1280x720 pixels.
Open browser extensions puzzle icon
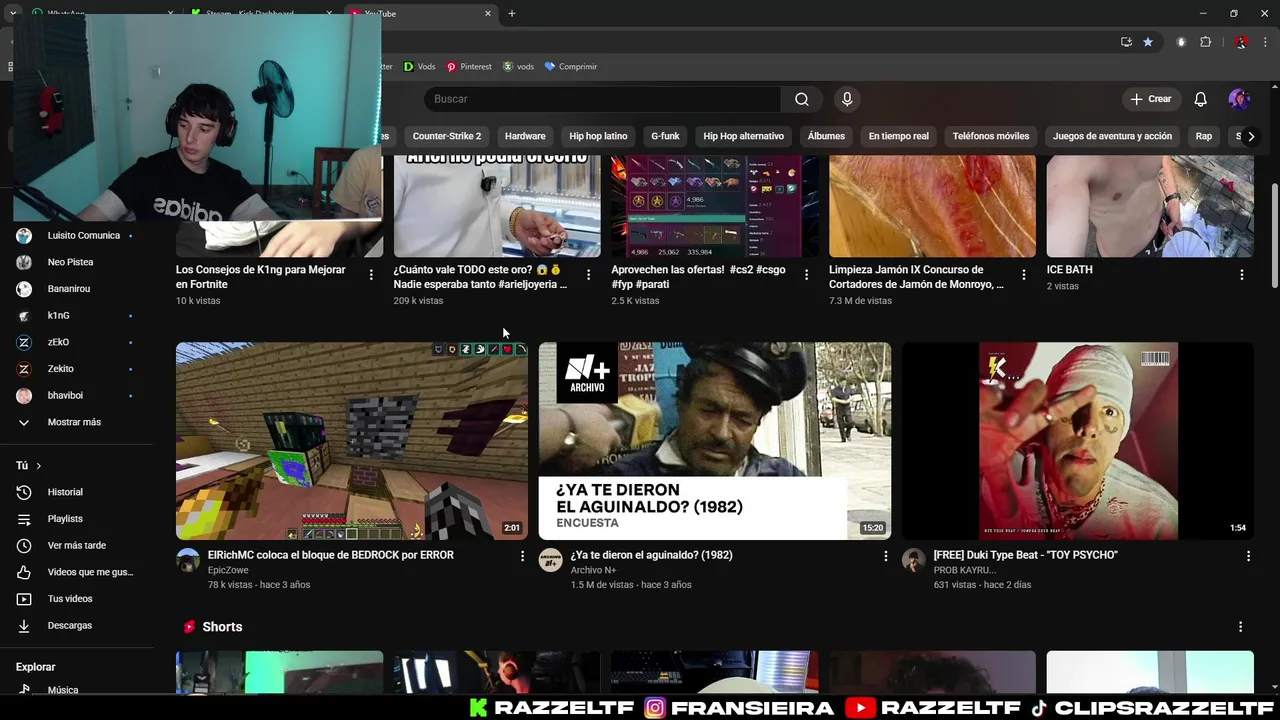click(x=1205, y=42)
